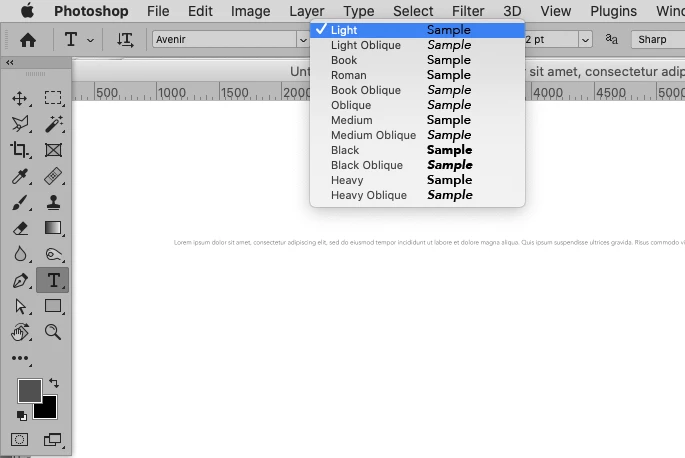685x458 pixels.
Task: Choose the Heavy Oblique font style
Action: coord(417,195)
